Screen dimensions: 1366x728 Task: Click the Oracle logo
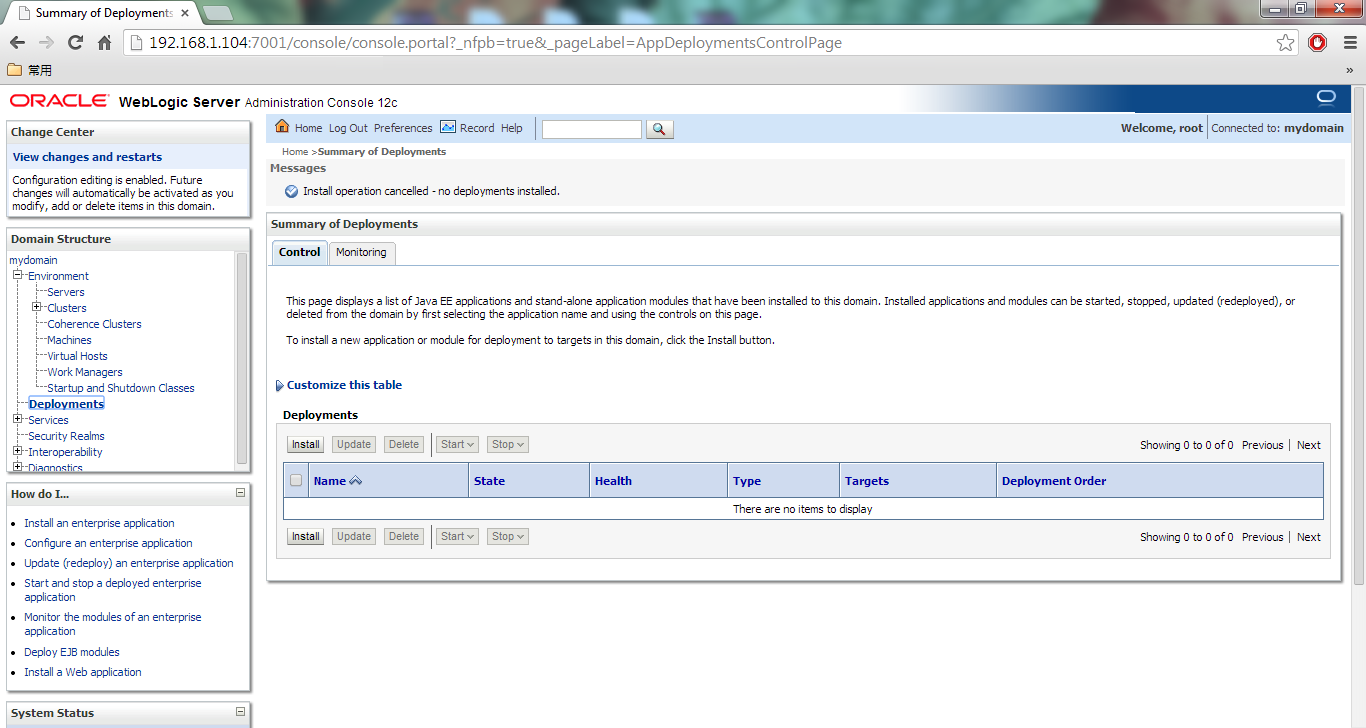pos(60,101)
